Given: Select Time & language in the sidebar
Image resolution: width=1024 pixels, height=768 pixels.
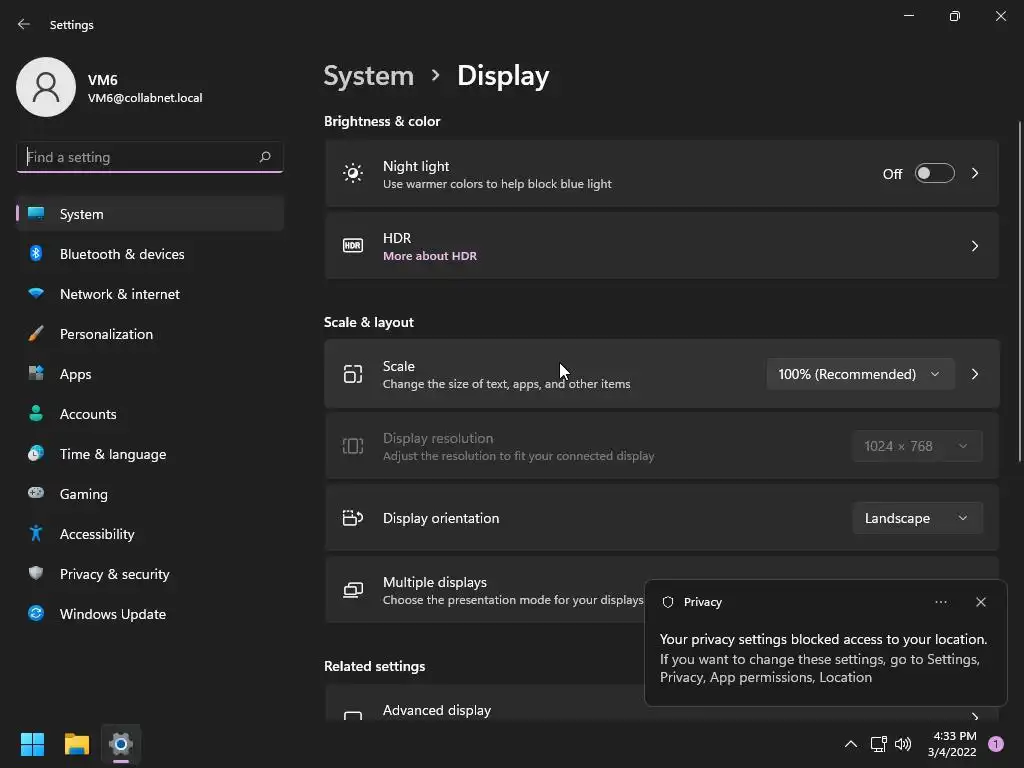Looking at the screenshot, I should (x=113, y=454).
